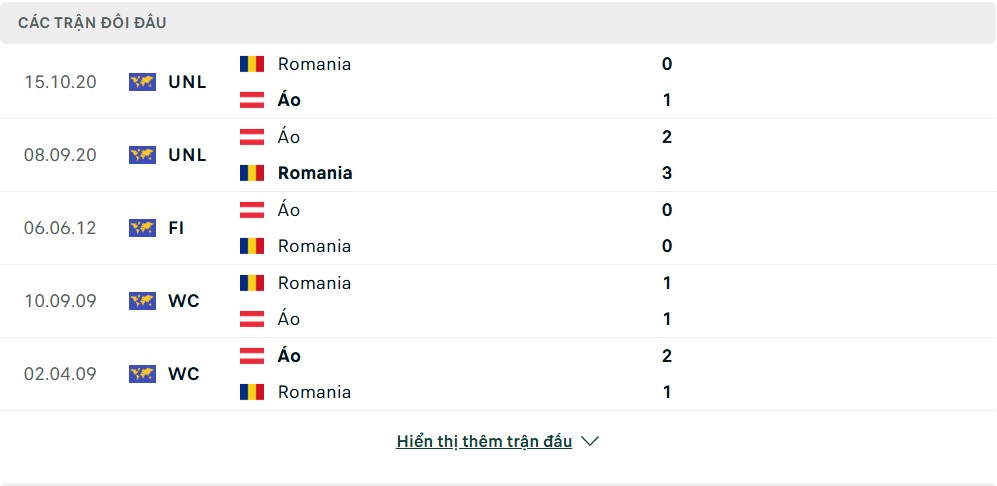Click Romania flag in the 06.06.12 match

pyautogui.click(x=252, y=246)
